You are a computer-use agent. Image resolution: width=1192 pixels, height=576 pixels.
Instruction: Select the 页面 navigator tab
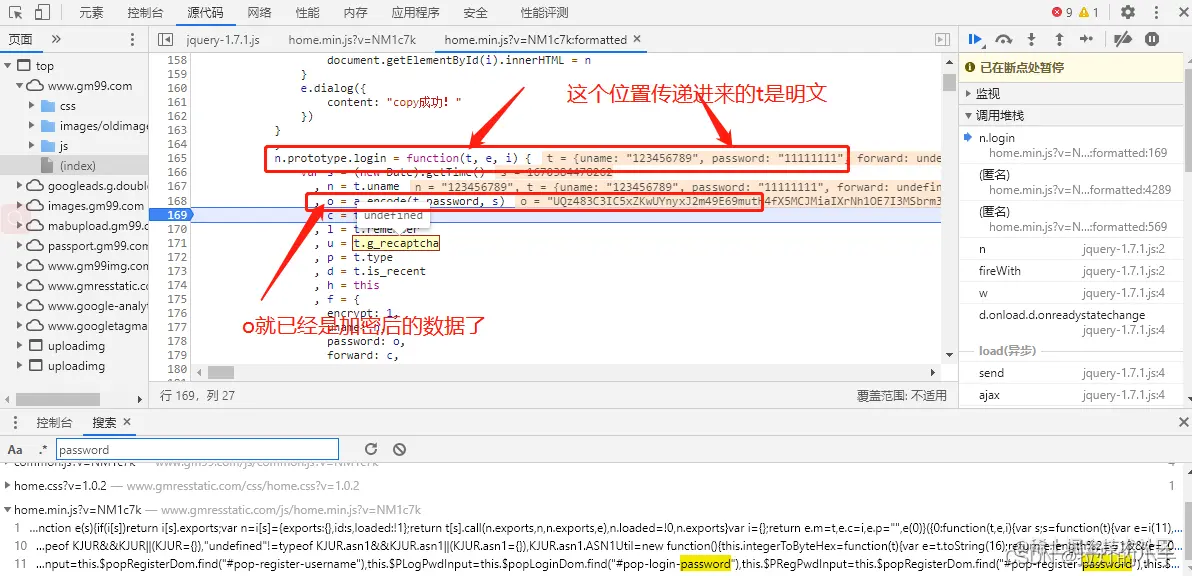click(21, 40)
